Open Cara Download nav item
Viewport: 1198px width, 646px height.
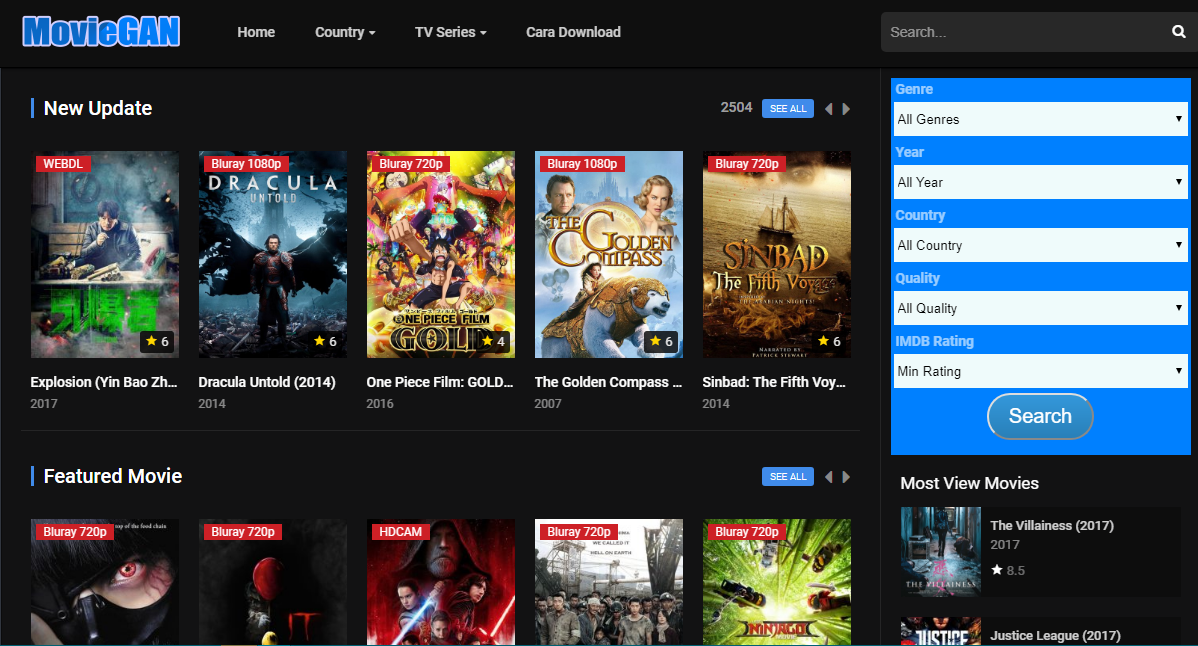[573, 32]
